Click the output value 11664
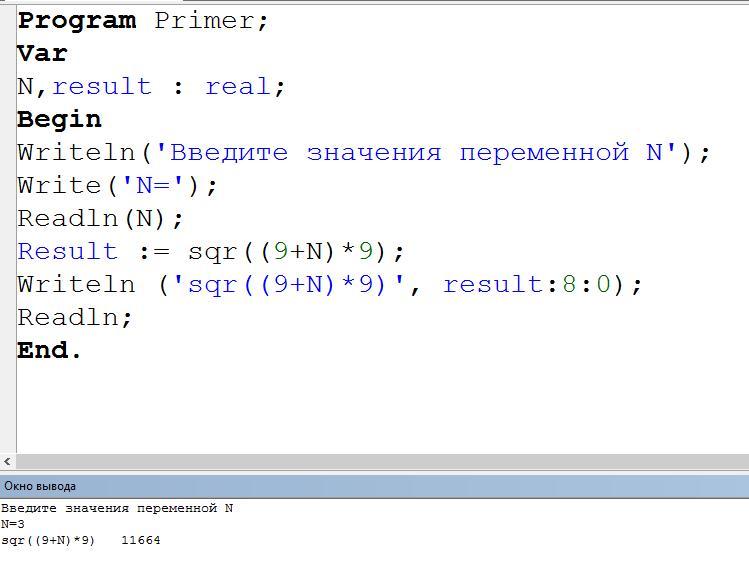Screen dimensions: 749x588 tap(140, 540)
